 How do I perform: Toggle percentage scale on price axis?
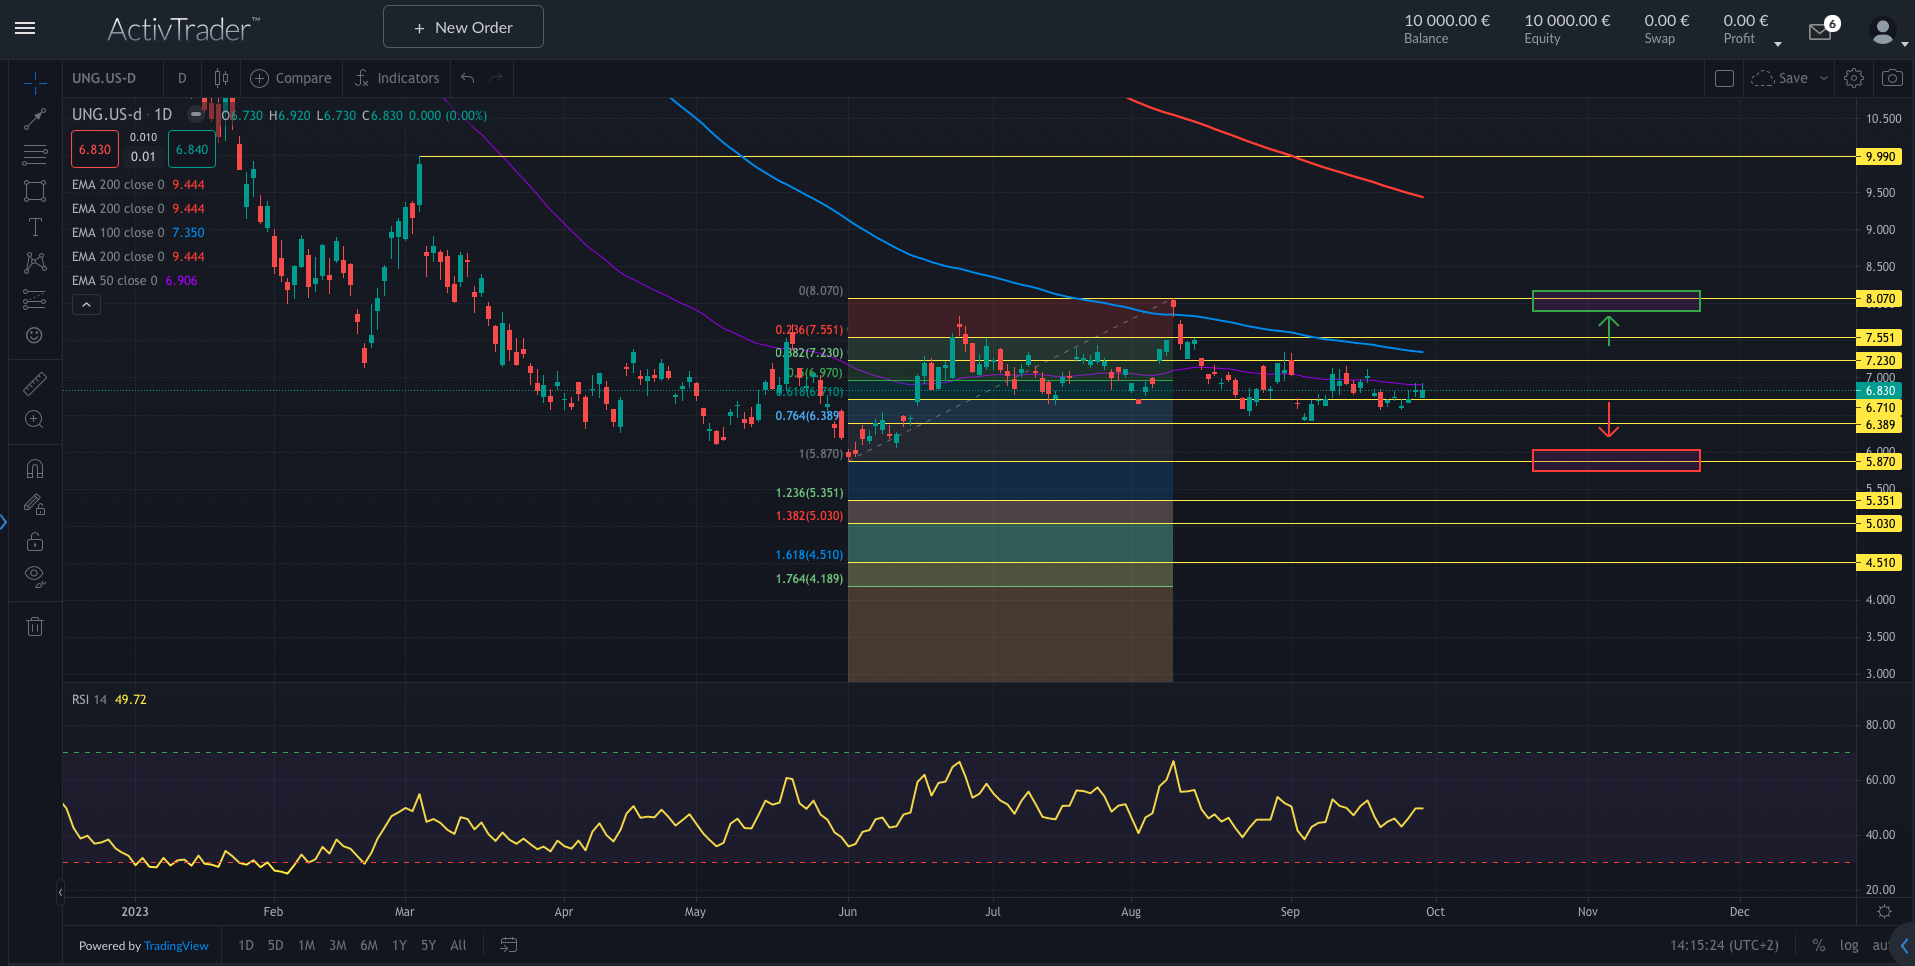pyautogui.click(x=1818, y=945)
